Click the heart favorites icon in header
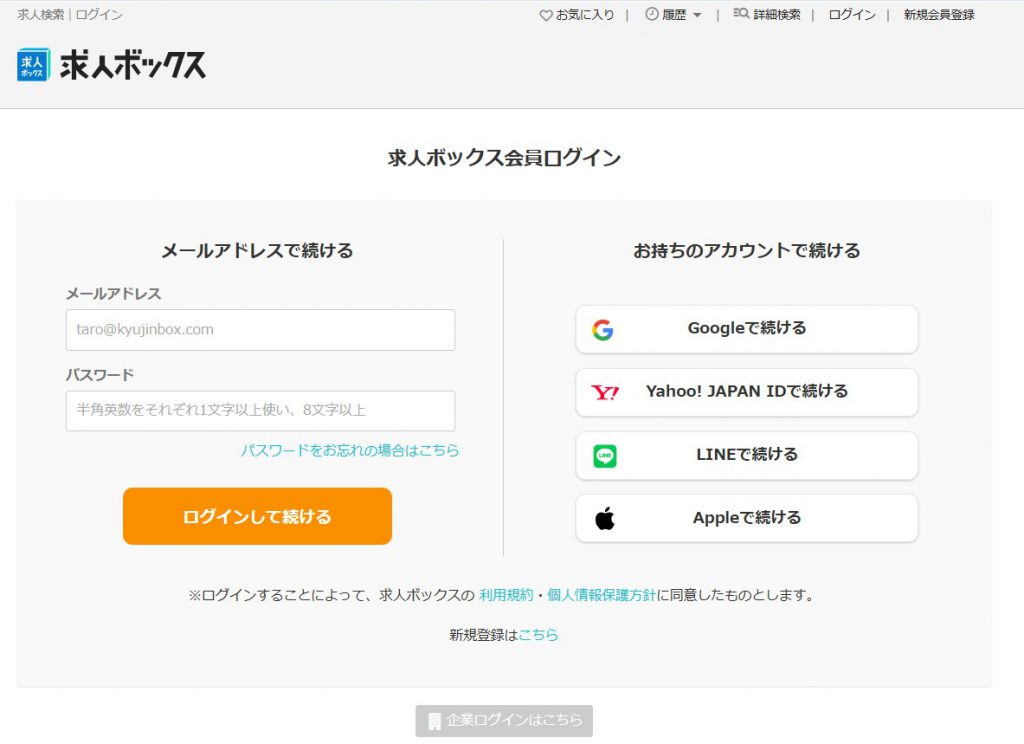1024x744 pixels. pos(546,15)
